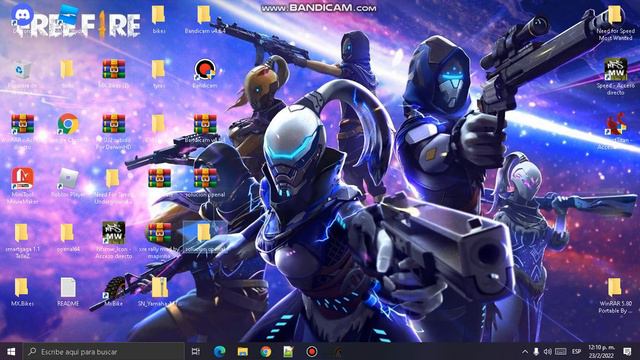Click the touch keyboard tray icon

561,351
